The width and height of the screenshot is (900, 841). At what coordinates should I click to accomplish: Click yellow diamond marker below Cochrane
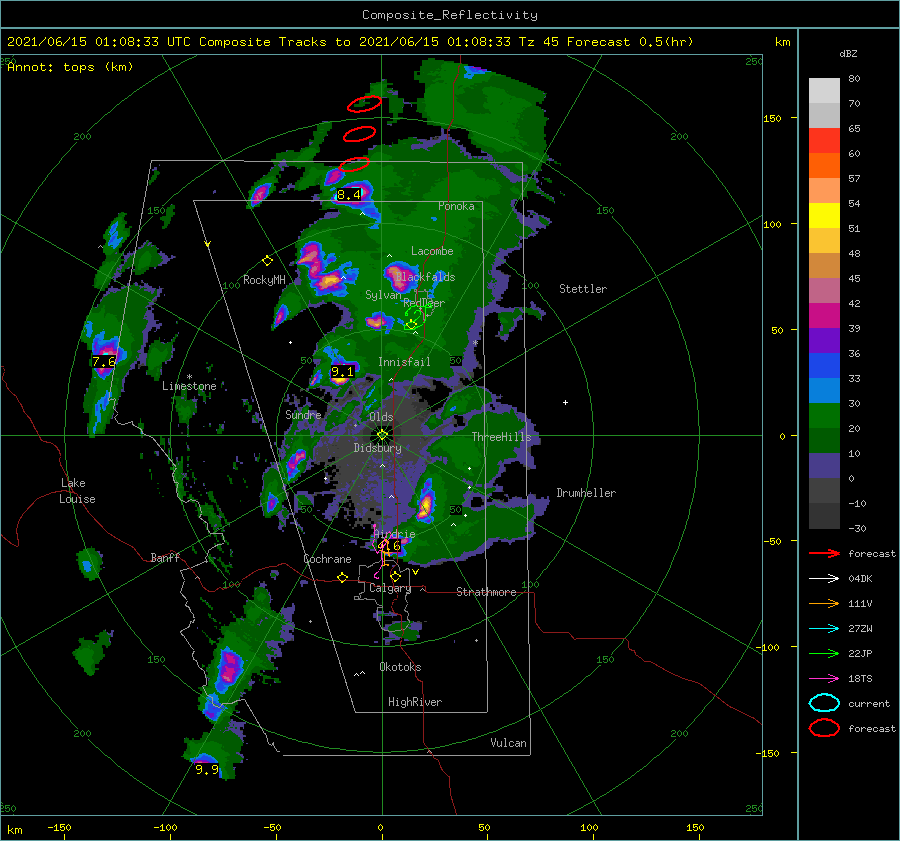click(342, 577)
